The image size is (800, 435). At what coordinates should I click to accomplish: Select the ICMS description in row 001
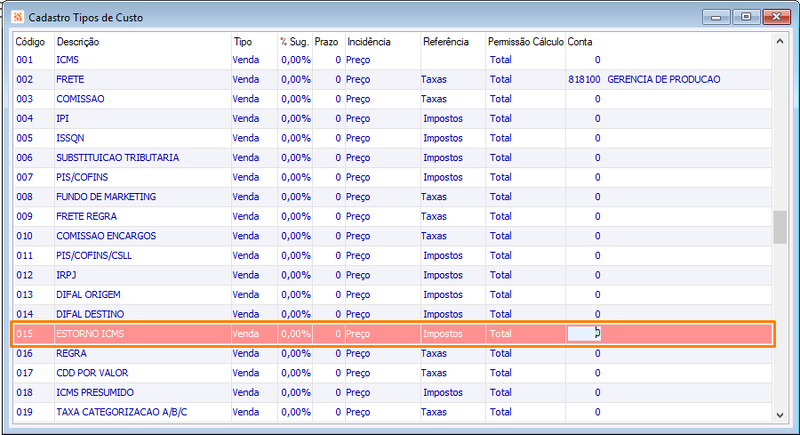click(67, 60)
